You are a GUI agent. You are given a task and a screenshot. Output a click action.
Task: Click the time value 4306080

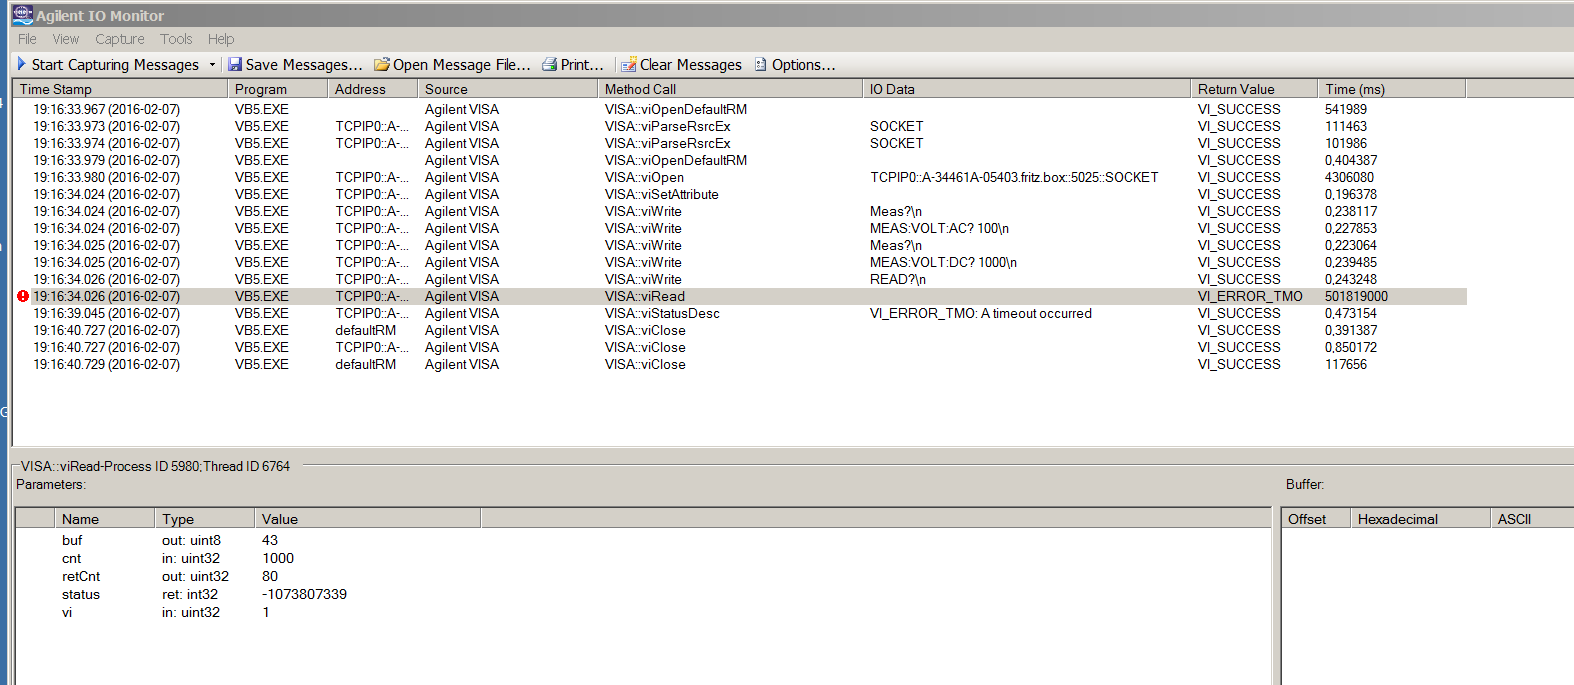[x=1349, y=177]
